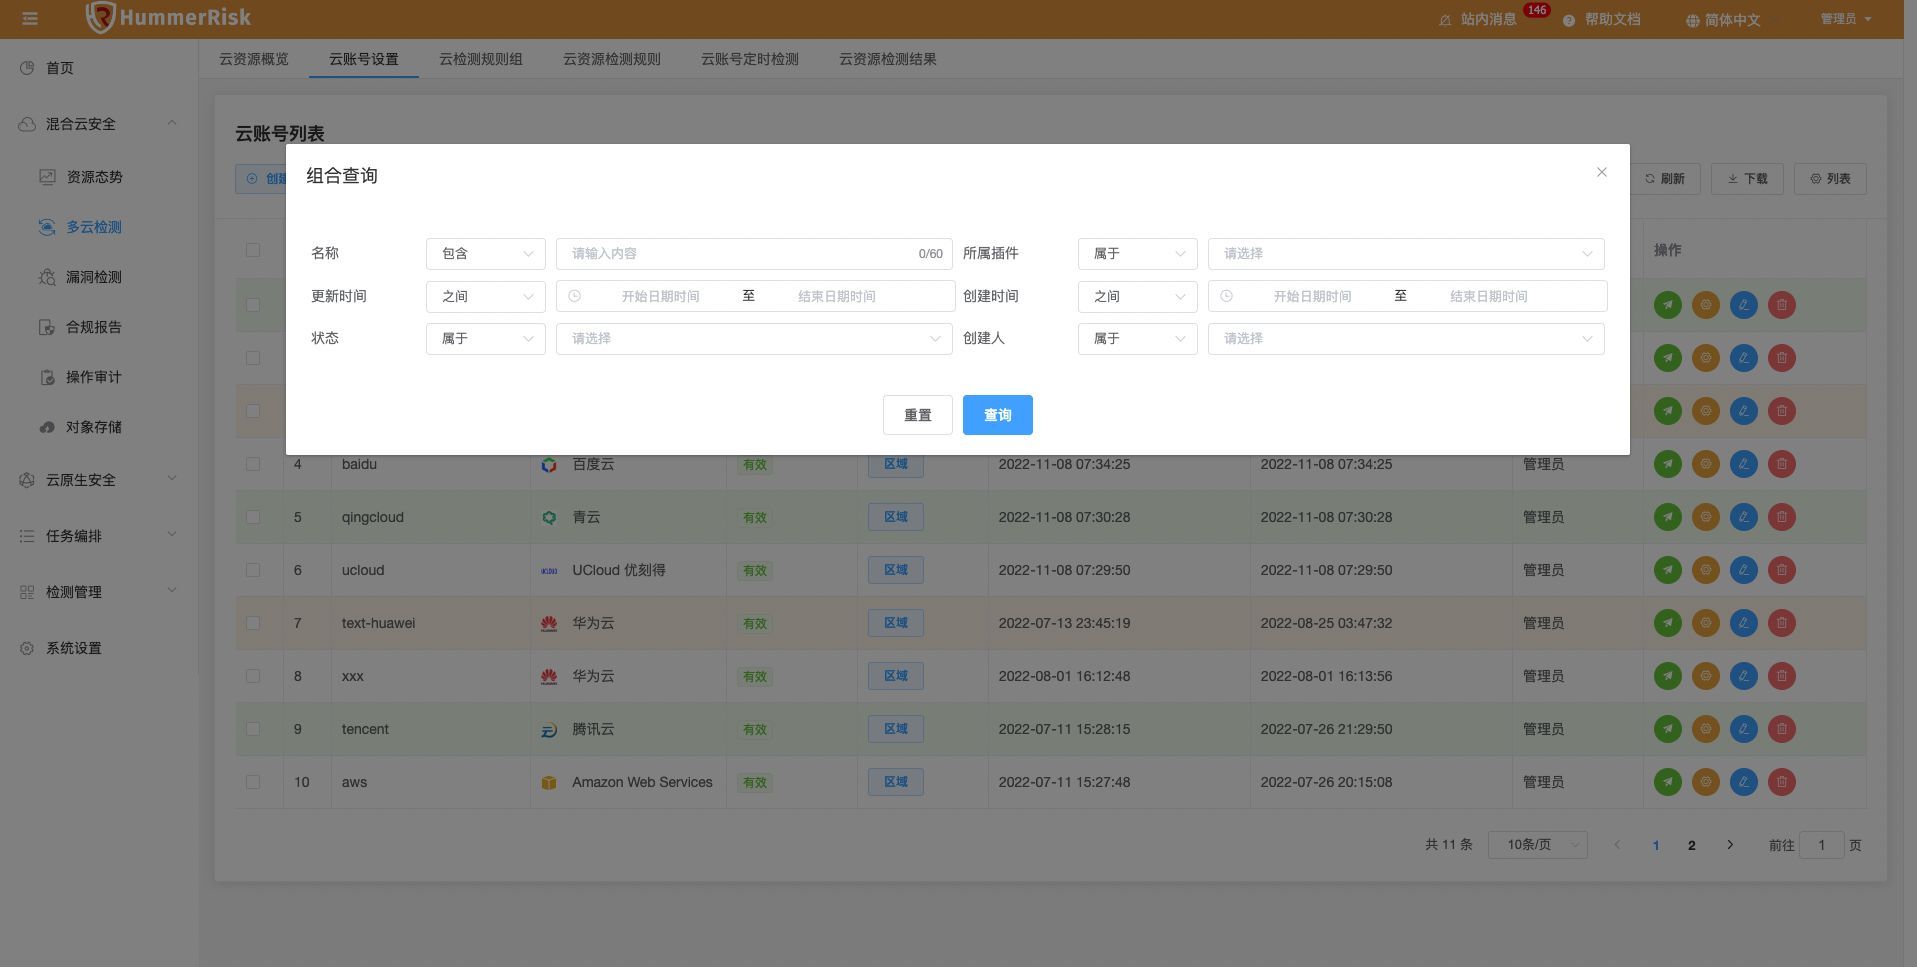Click red delete icon in aws row
The height and width of the screenshot is (967, 1917).
(1782, 782)
